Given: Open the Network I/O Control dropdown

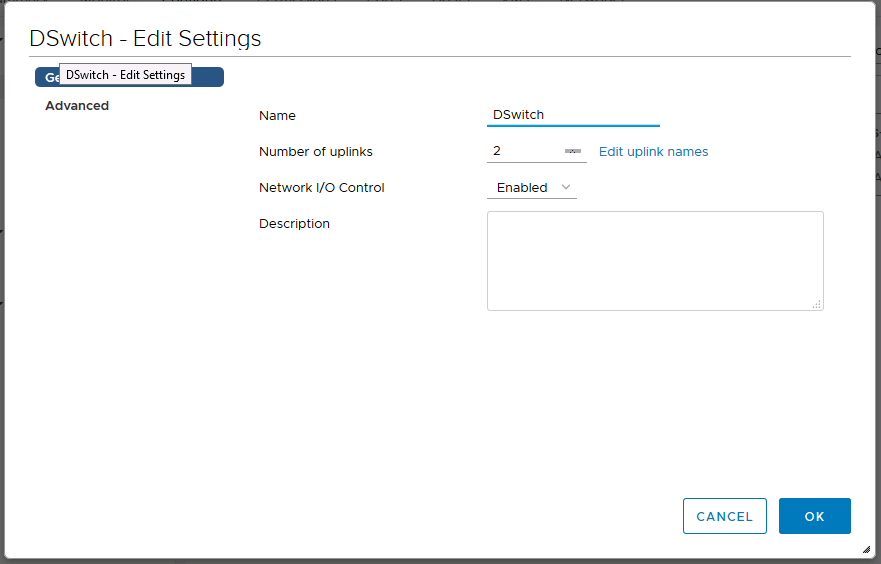Looking at the screenshot, I should (x=532, y=188).
